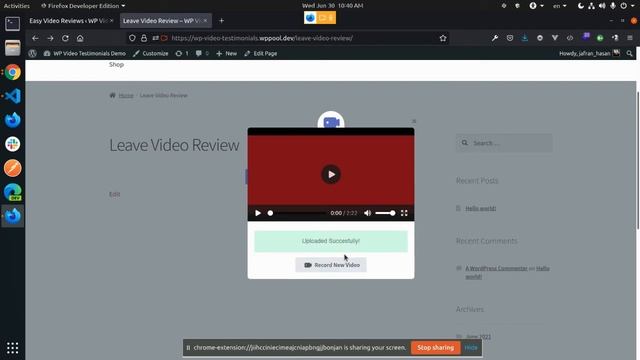The height and width of the screenshot is (360, 640).
Task: Click the Edit page link
Action: point(114,194)
